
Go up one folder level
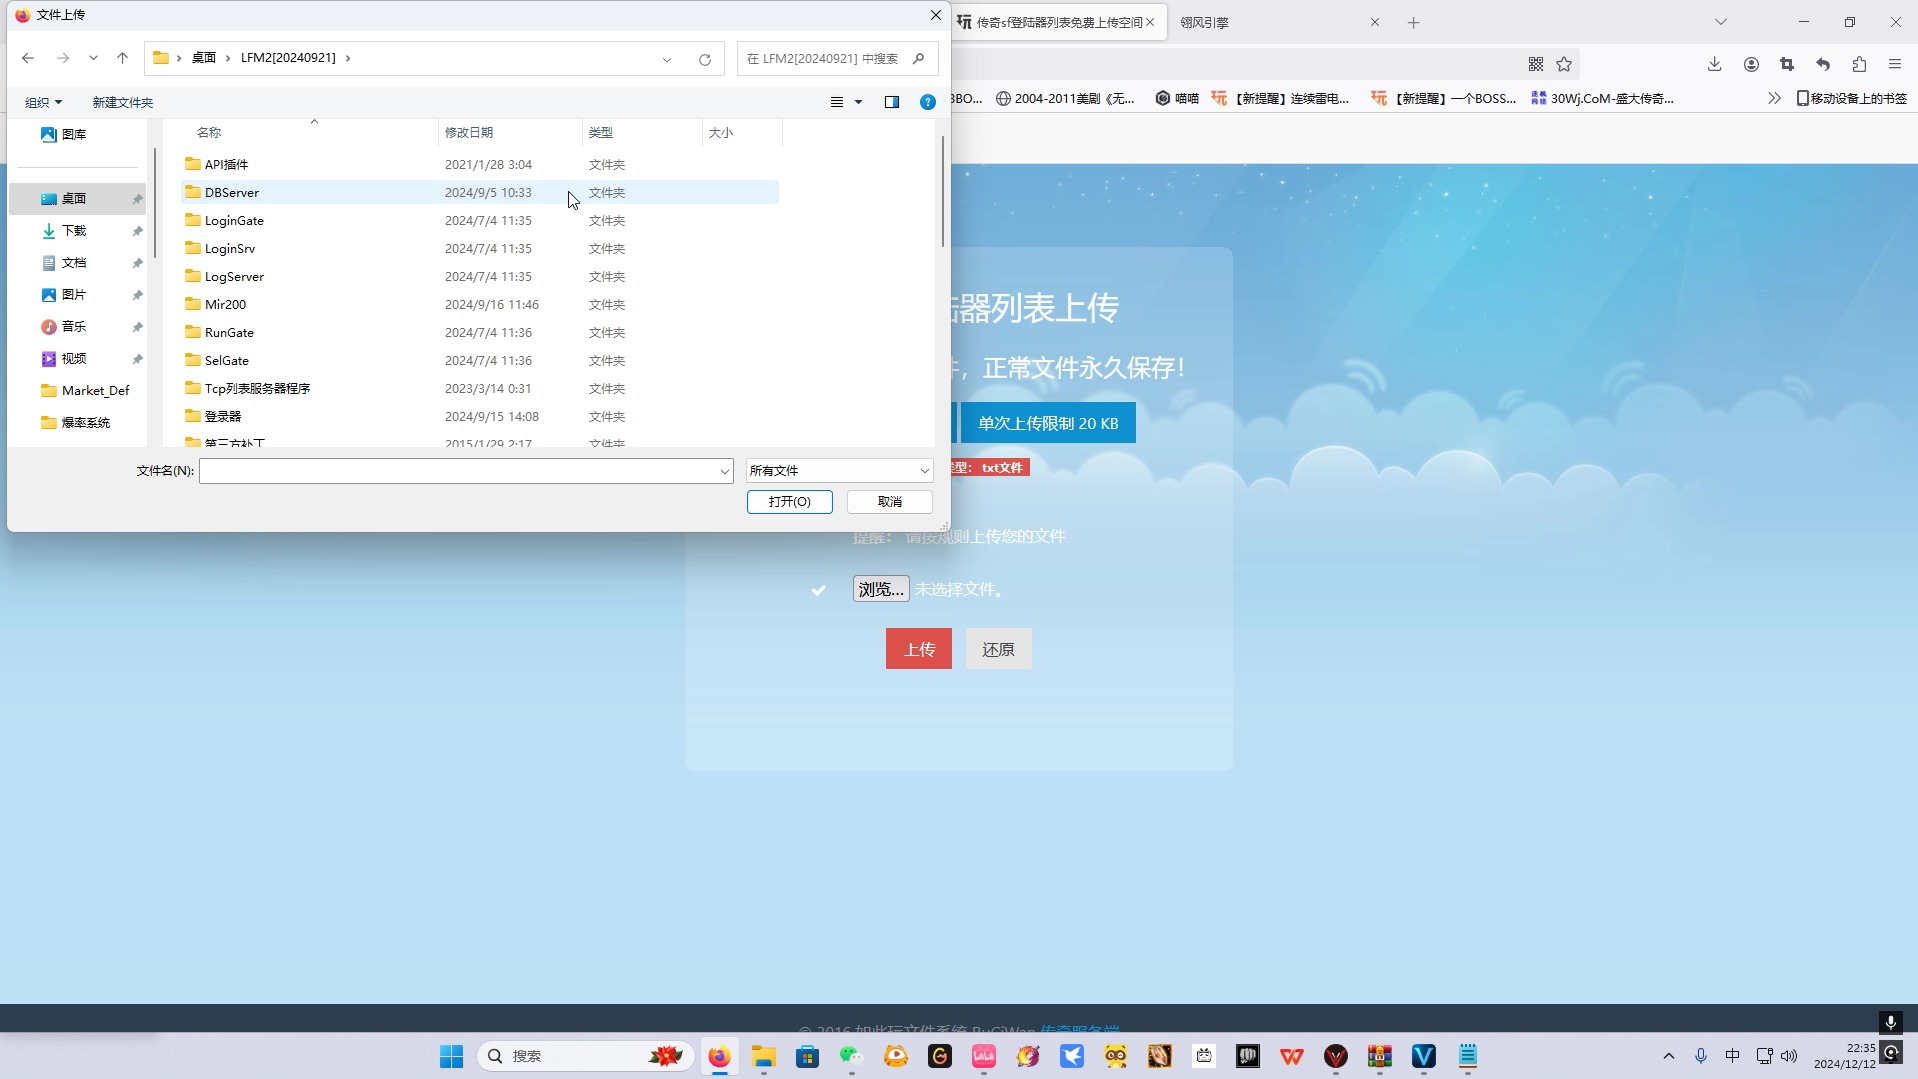[x=122, y=58]
